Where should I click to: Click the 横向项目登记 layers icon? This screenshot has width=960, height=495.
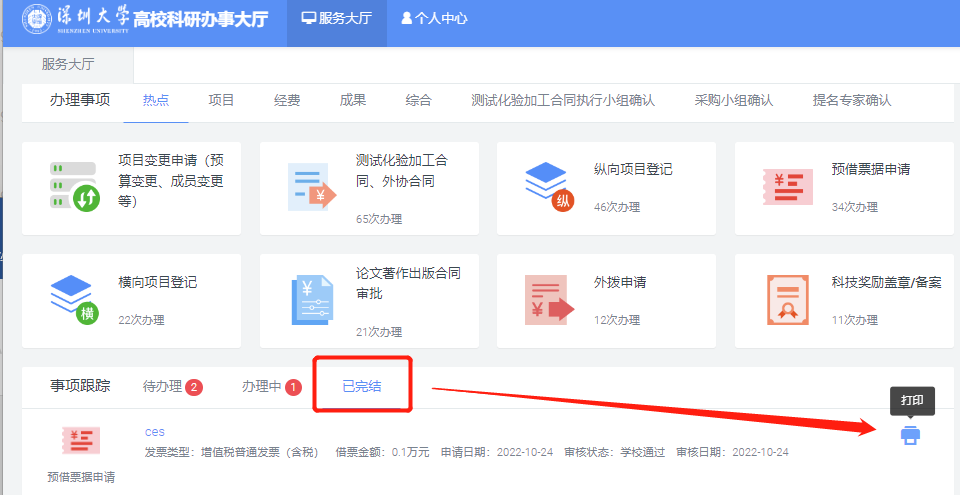click(x=74, y=299)
